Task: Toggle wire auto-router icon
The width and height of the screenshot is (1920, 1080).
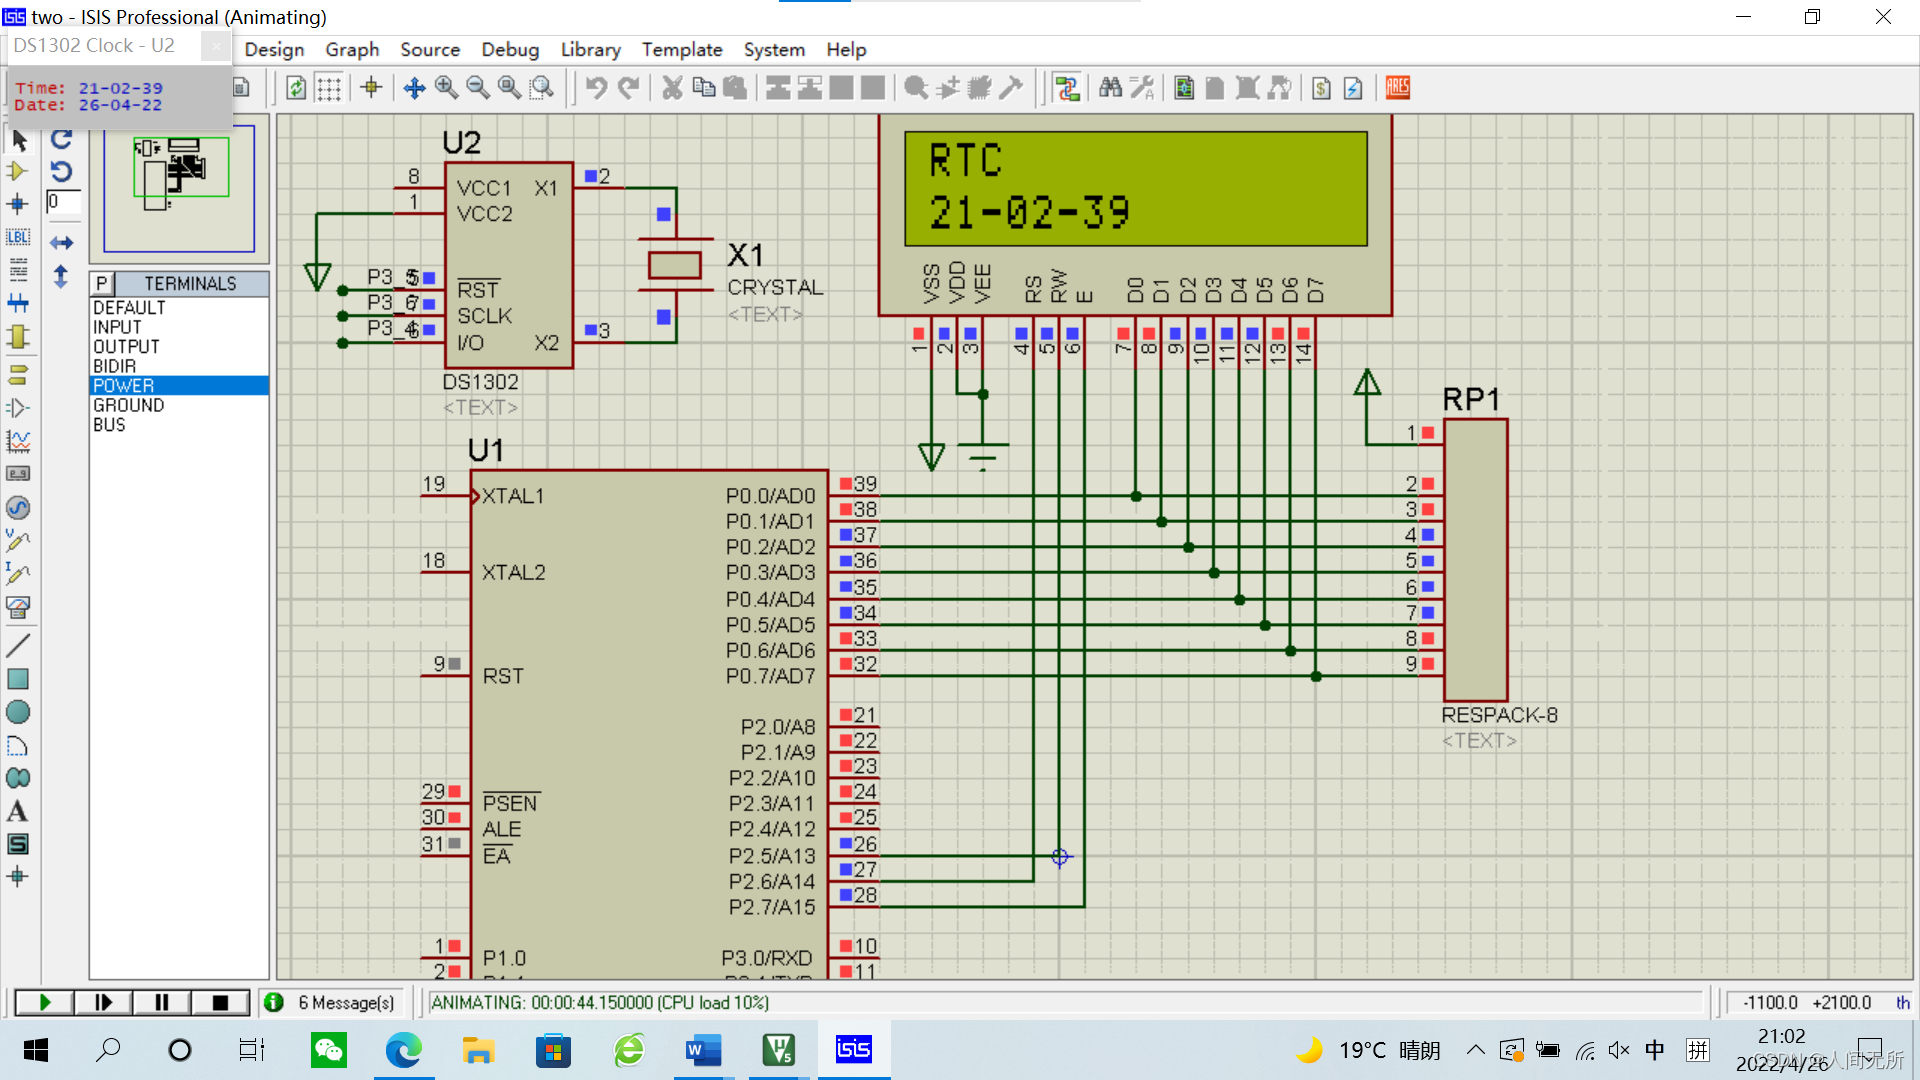Action: point(1067,88)
